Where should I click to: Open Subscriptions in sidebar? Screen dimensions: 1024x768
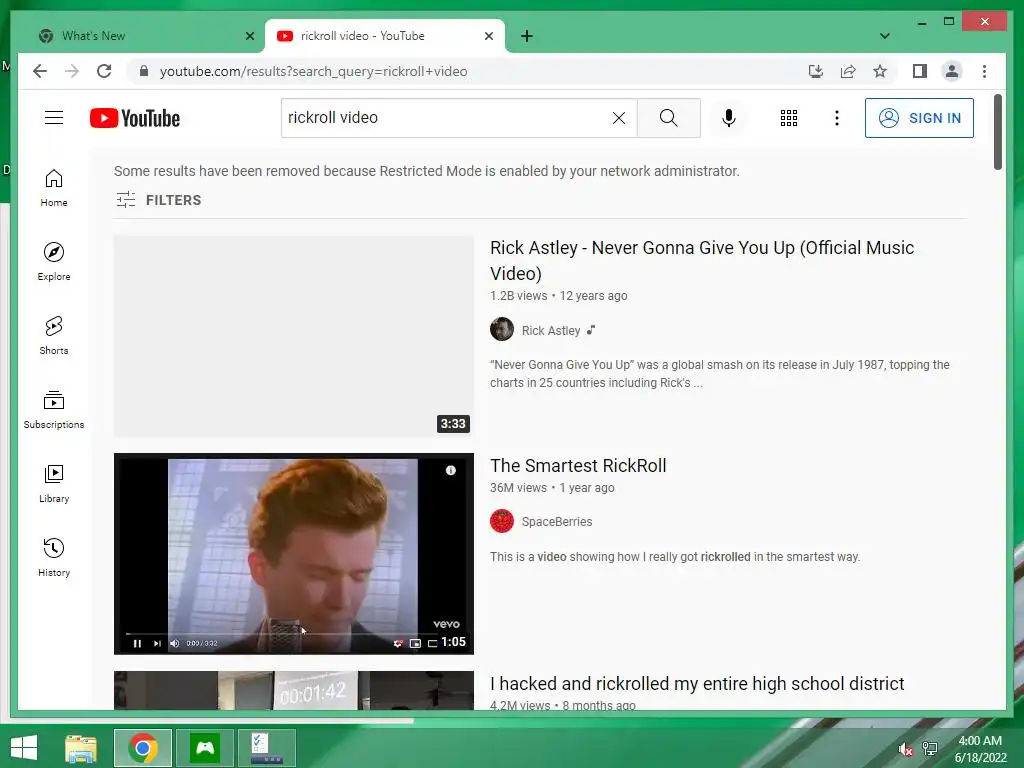(x=54, y=409)
